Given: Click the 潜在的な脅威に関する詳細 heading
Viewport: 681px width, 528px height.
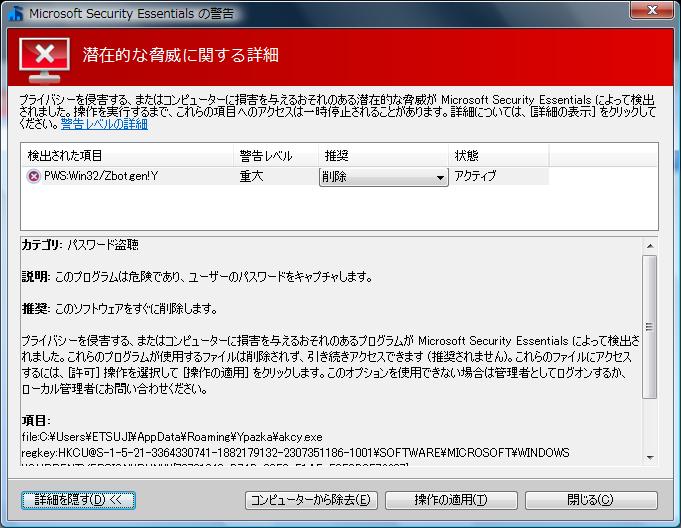Looking at the screenshot, I should pyautogui.click(x=180, y=55).
